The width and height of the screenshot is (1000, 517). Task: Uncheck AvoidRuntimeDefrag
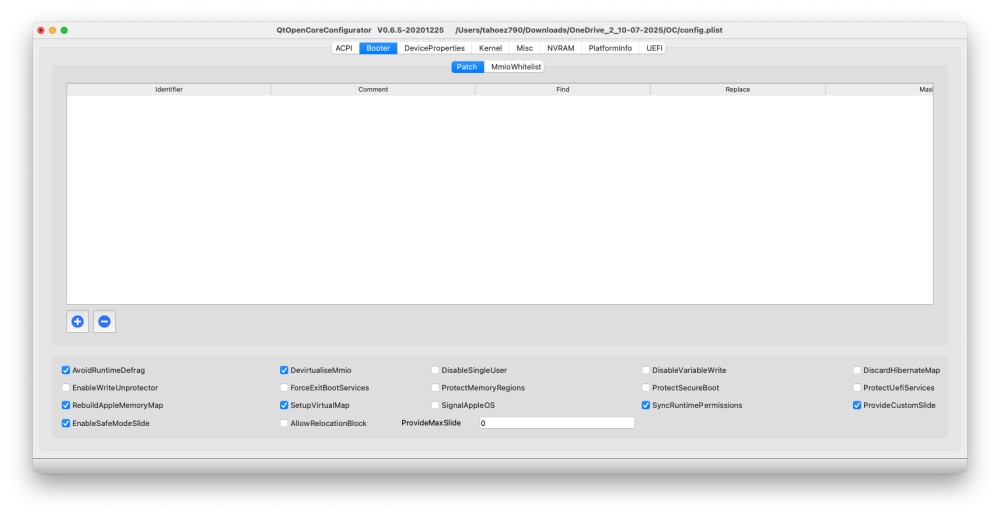66,370
